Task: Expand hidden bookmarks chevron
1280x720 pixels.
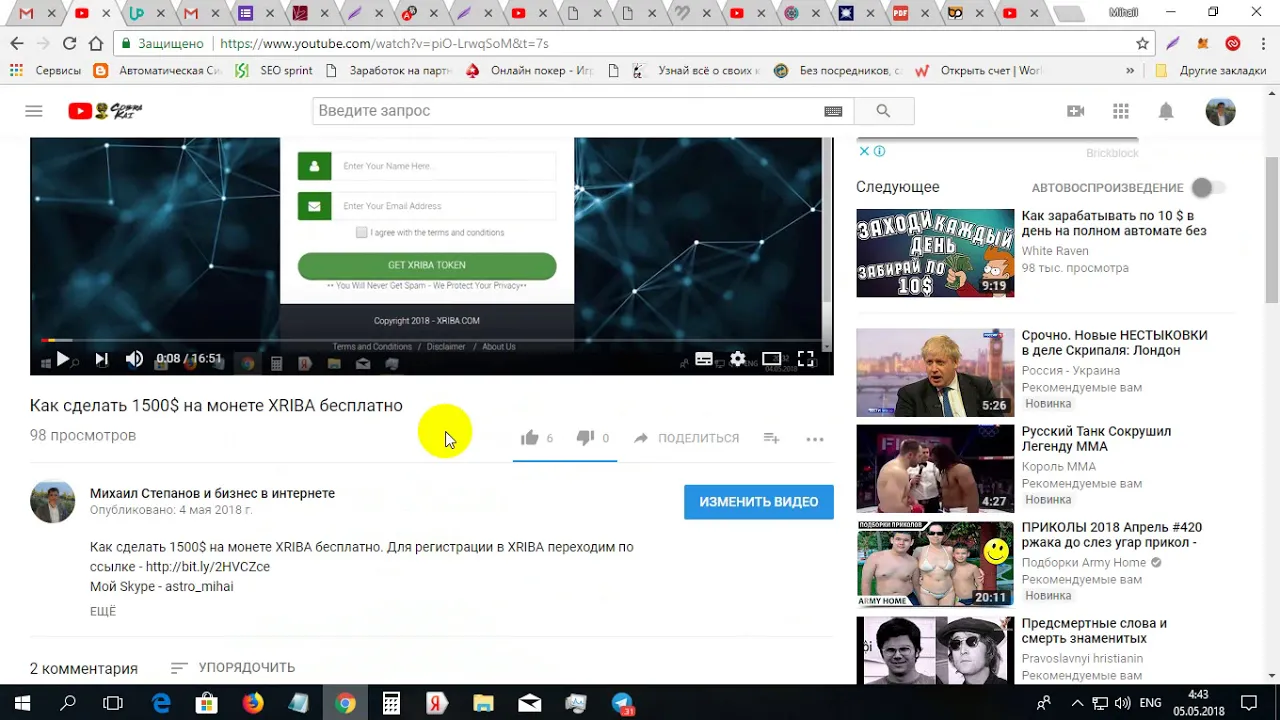Action: point(1130,71)
